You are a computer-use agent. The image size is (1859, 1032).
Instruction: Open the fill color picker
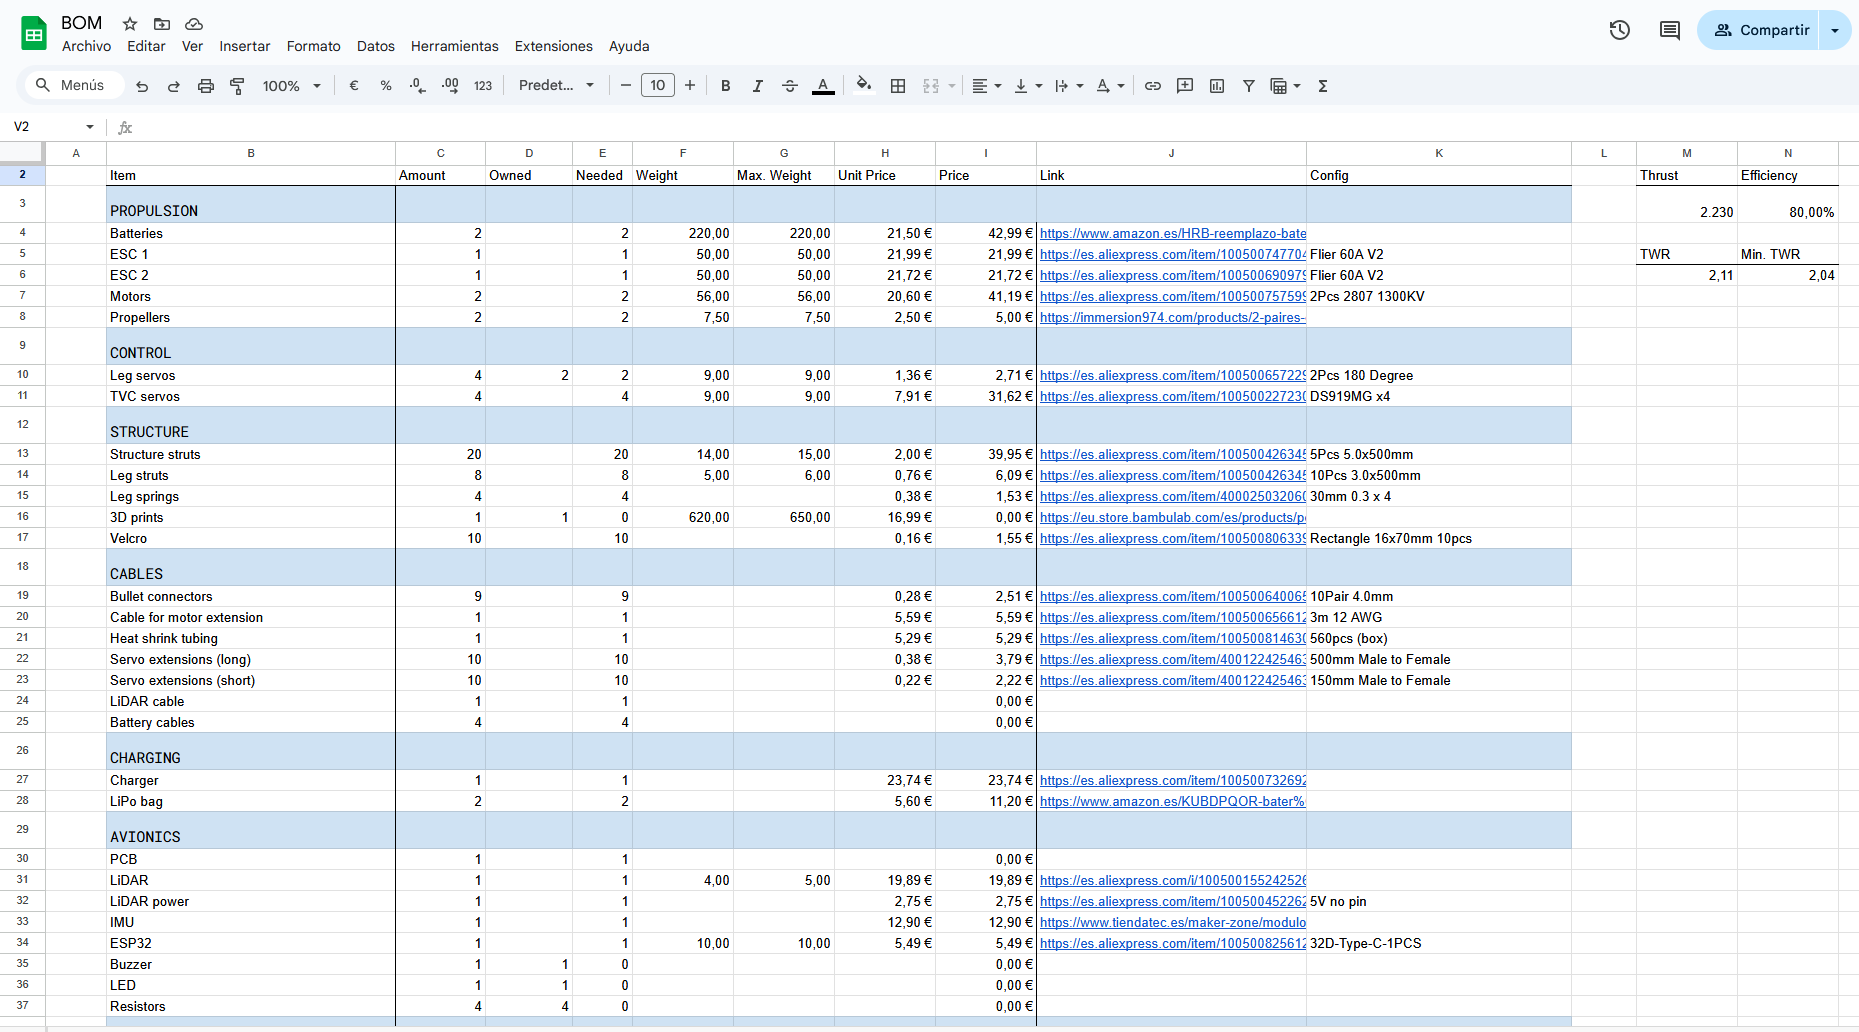coord(864,86)
